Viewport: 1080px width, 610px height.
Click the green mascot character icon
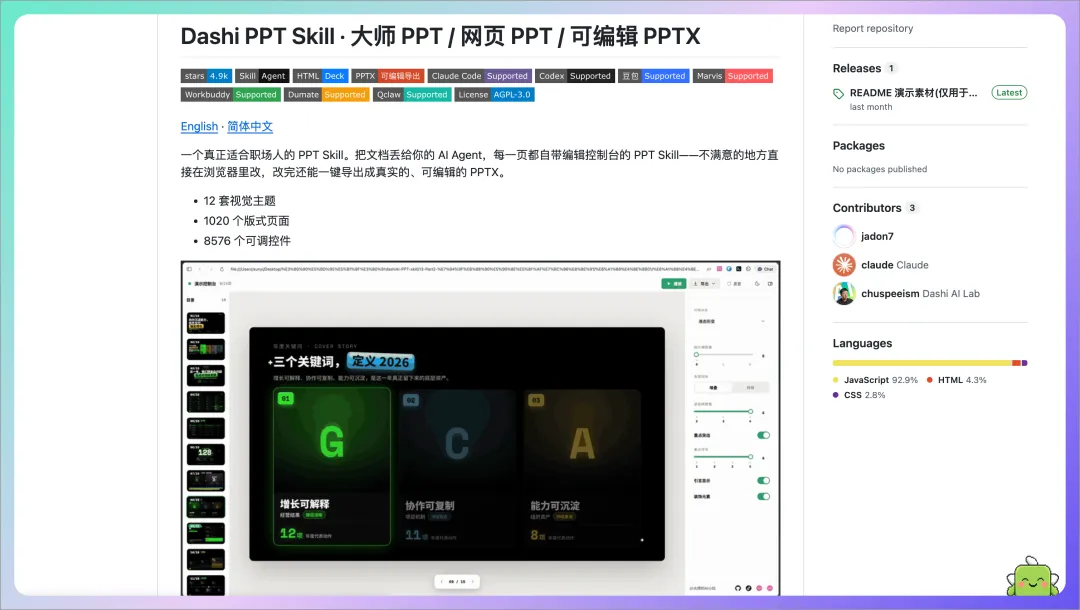pyautogui.click(x=1032, y=577)
